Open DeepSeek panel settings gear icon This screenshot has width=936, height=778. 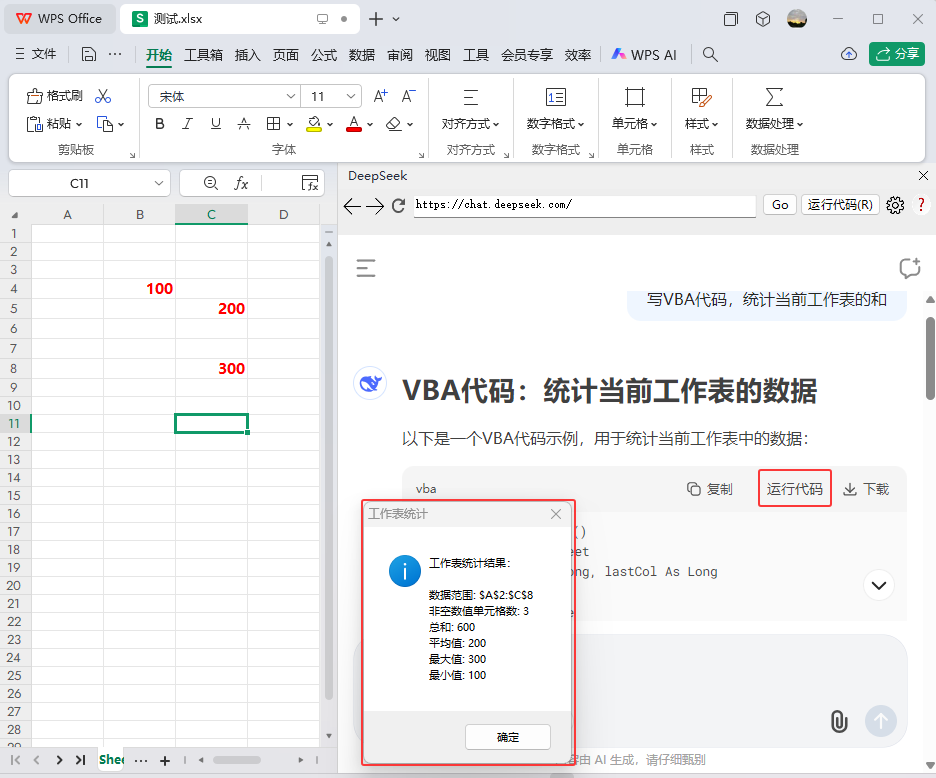click(x=895, y=205)
